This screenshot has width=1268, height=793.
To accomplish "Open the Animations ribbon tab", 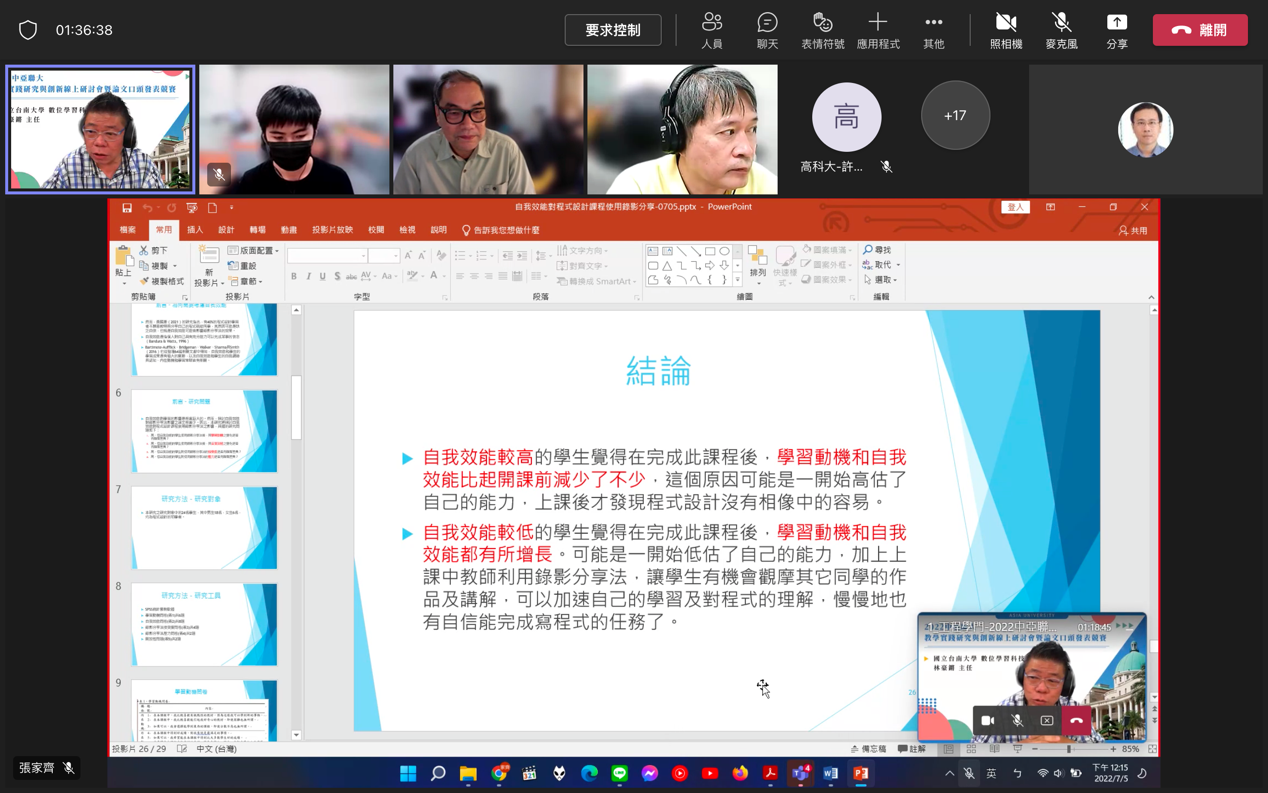I will coord(289,230).
